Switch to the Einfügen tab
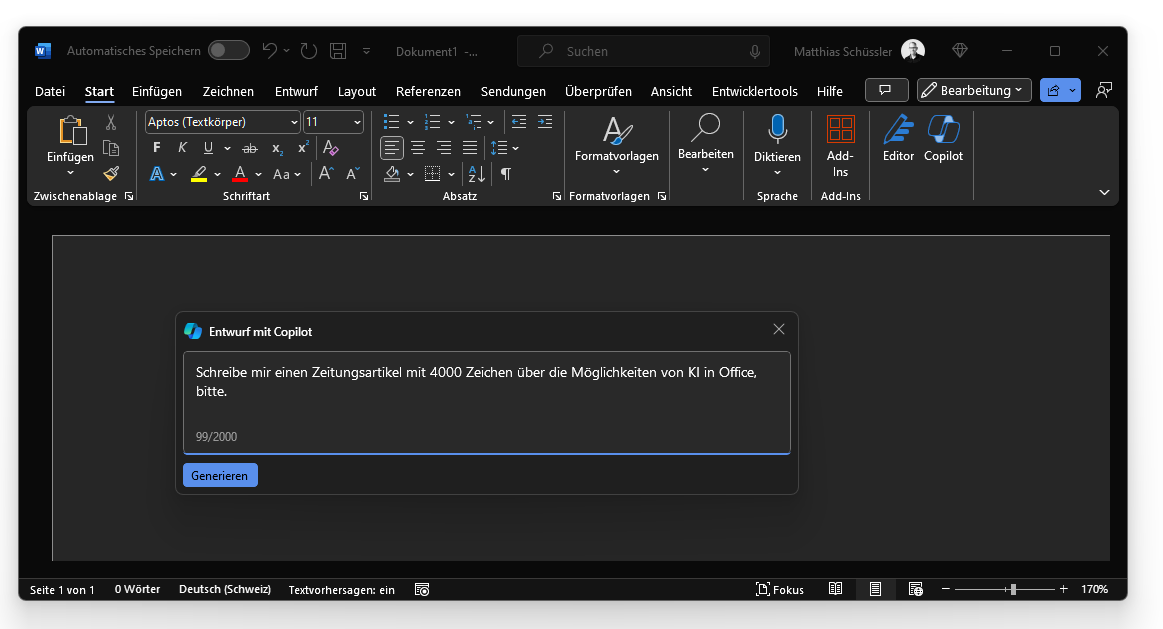This screenshot has height=629, width=1163. pos(157,91)
